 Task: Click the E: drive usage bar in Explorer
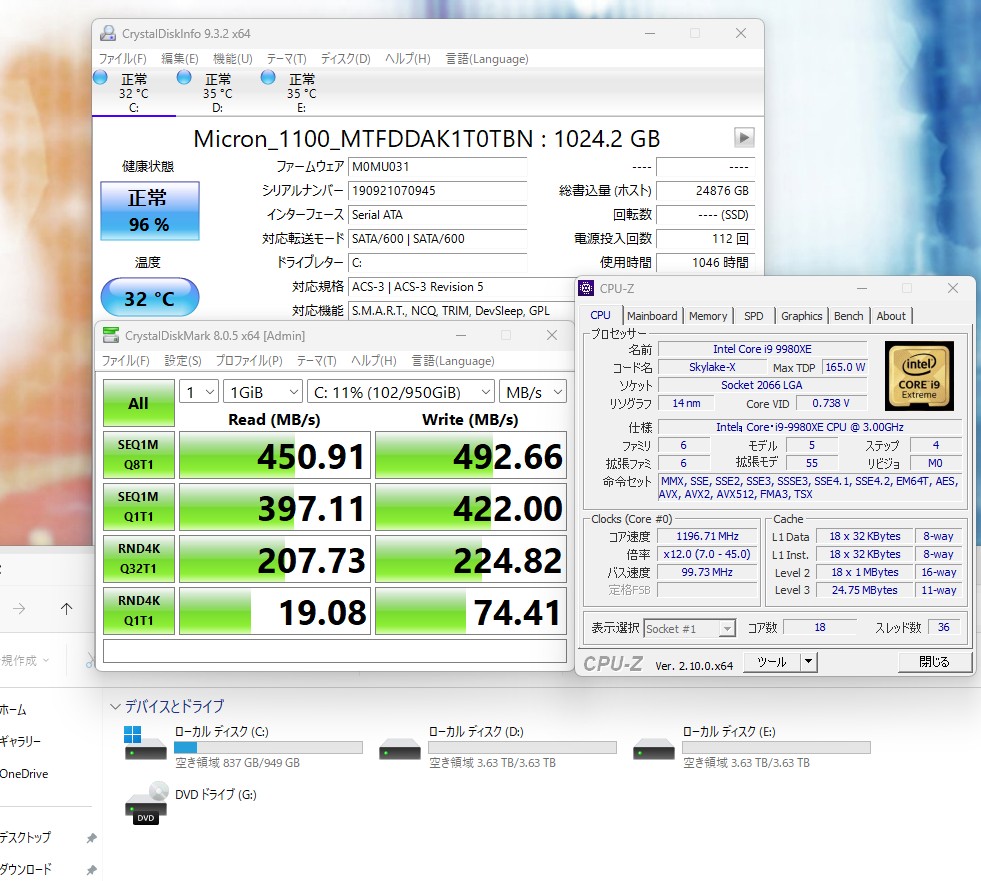tap(776, 747)
